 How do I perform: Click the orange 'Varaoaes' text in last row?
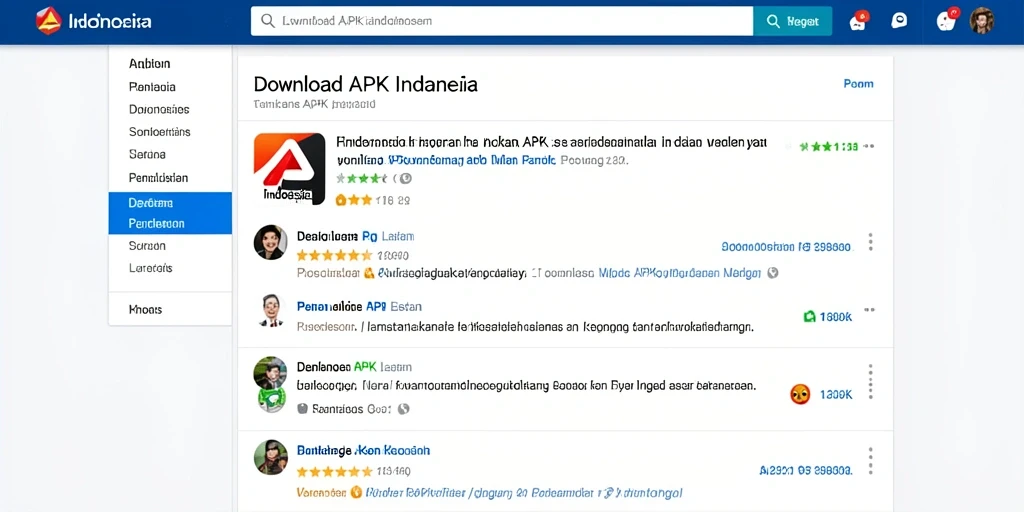pos(321,492)
